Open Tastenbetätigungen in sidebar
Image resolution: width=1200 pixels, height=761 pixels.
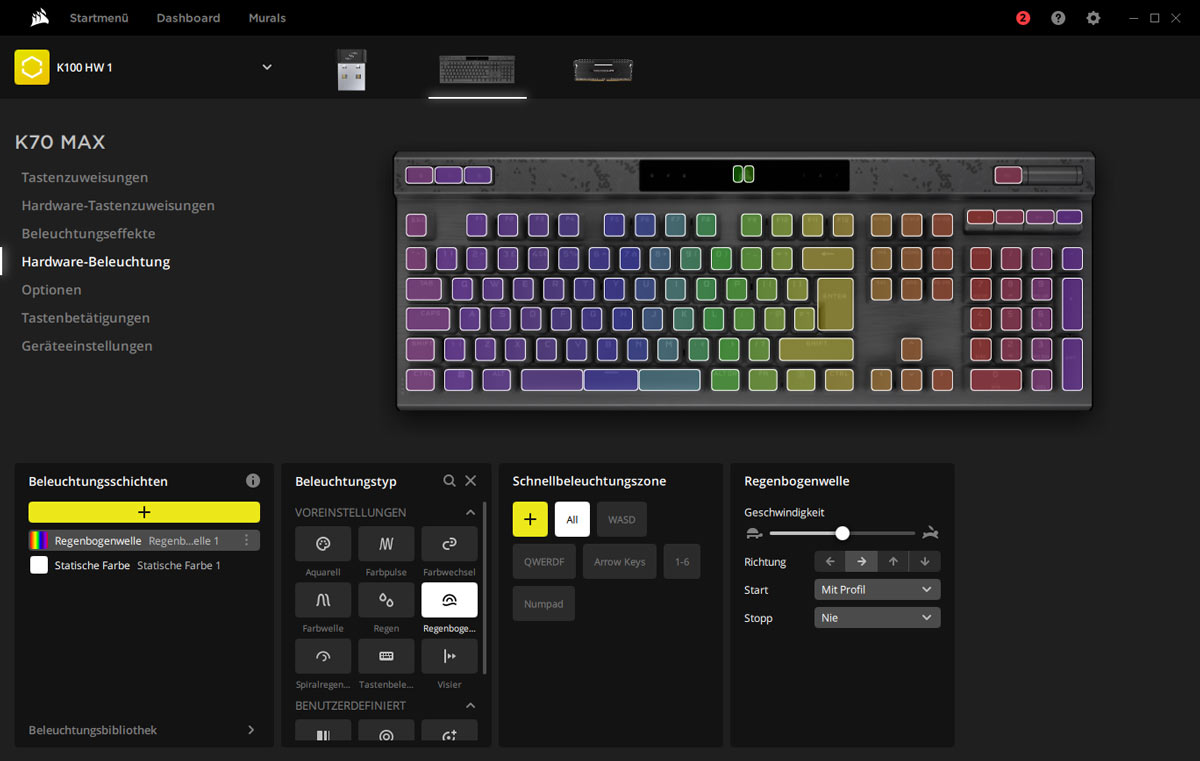(x=86, y=318)
